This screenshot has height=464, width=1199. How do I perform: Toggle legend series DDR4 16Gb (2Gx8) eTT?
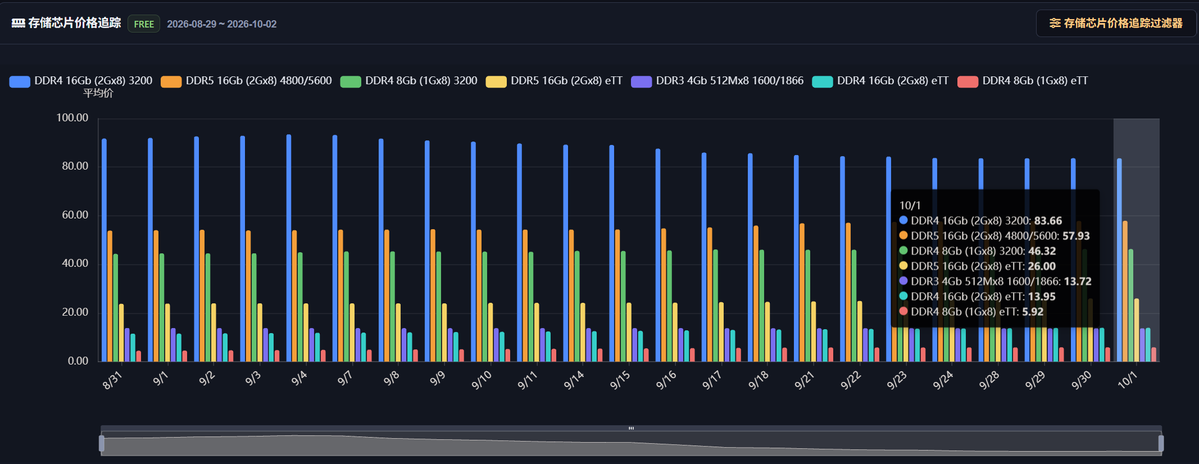(879, 80)
